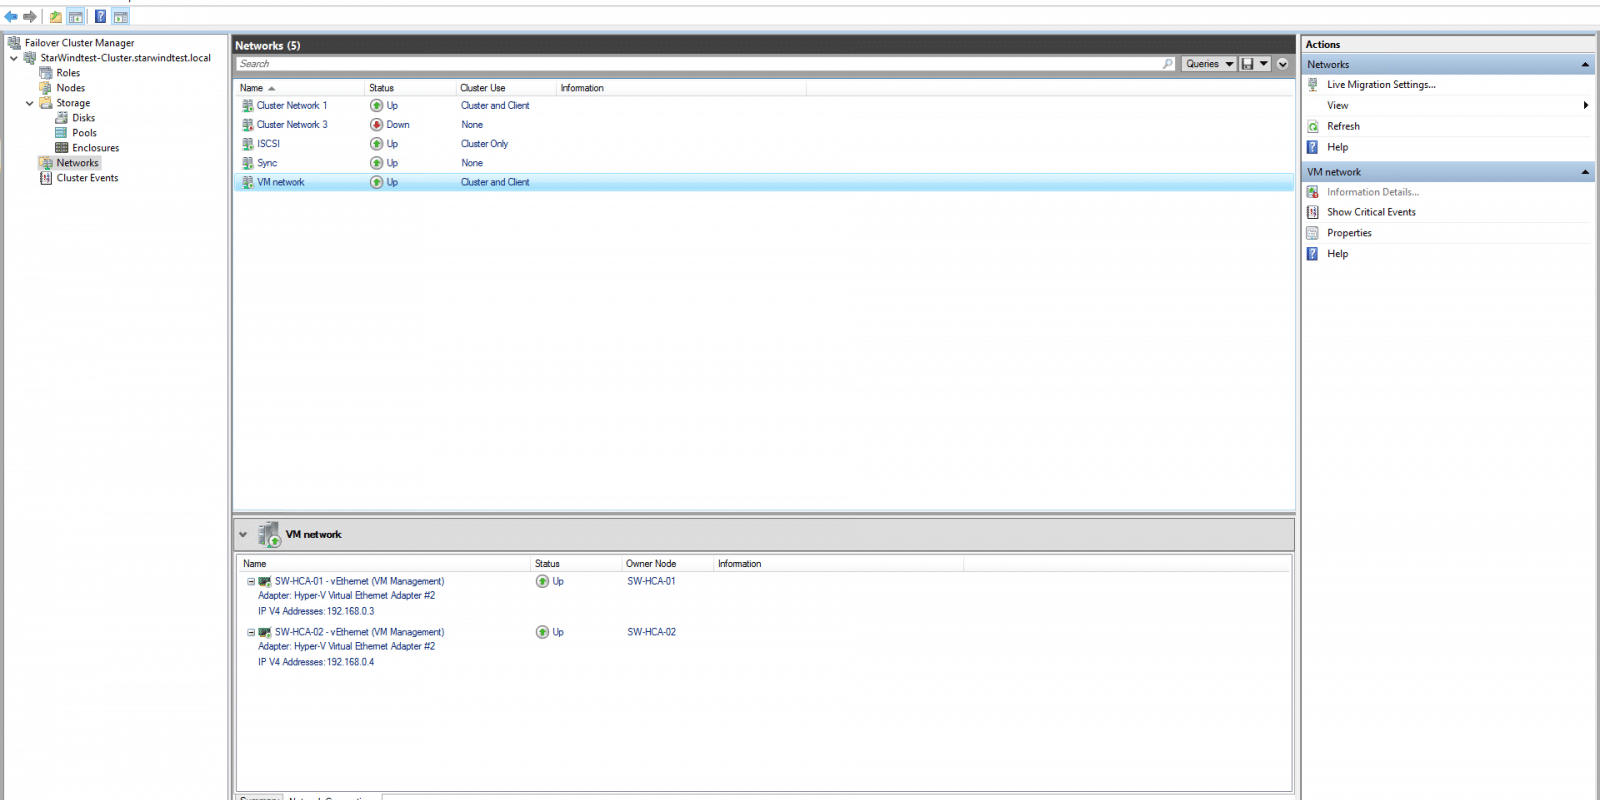Open the Queries dropdown
1600x800 pixels.
tap(1209, 64)
